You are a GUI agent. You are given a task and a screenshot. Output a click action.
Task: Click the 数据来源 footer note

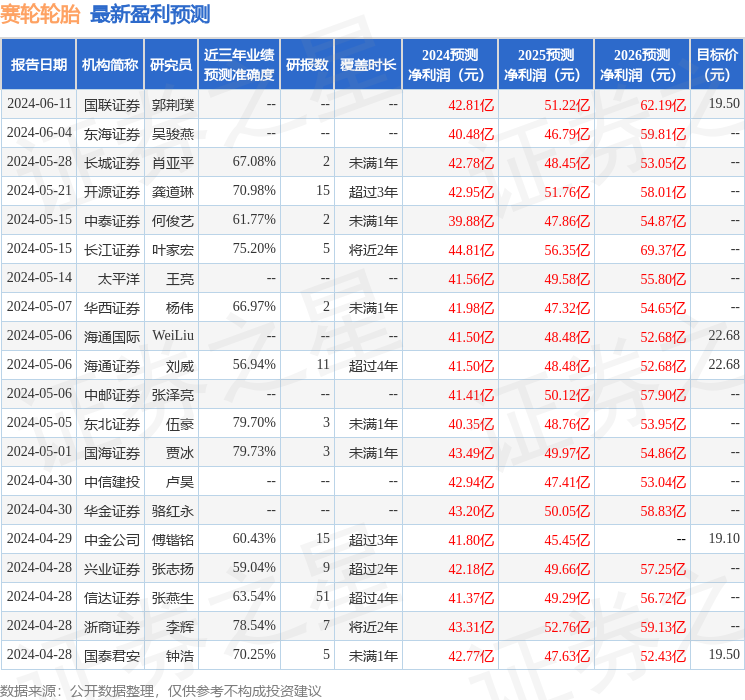(161, 690)
